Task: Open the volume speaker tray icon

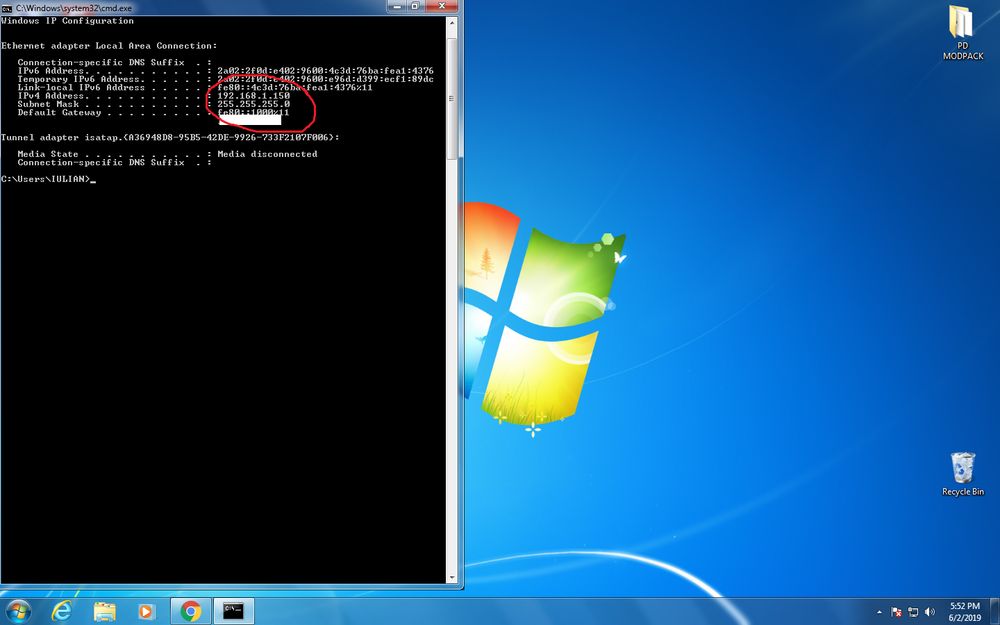Action: pyautogui.click(x=930, y=612)
